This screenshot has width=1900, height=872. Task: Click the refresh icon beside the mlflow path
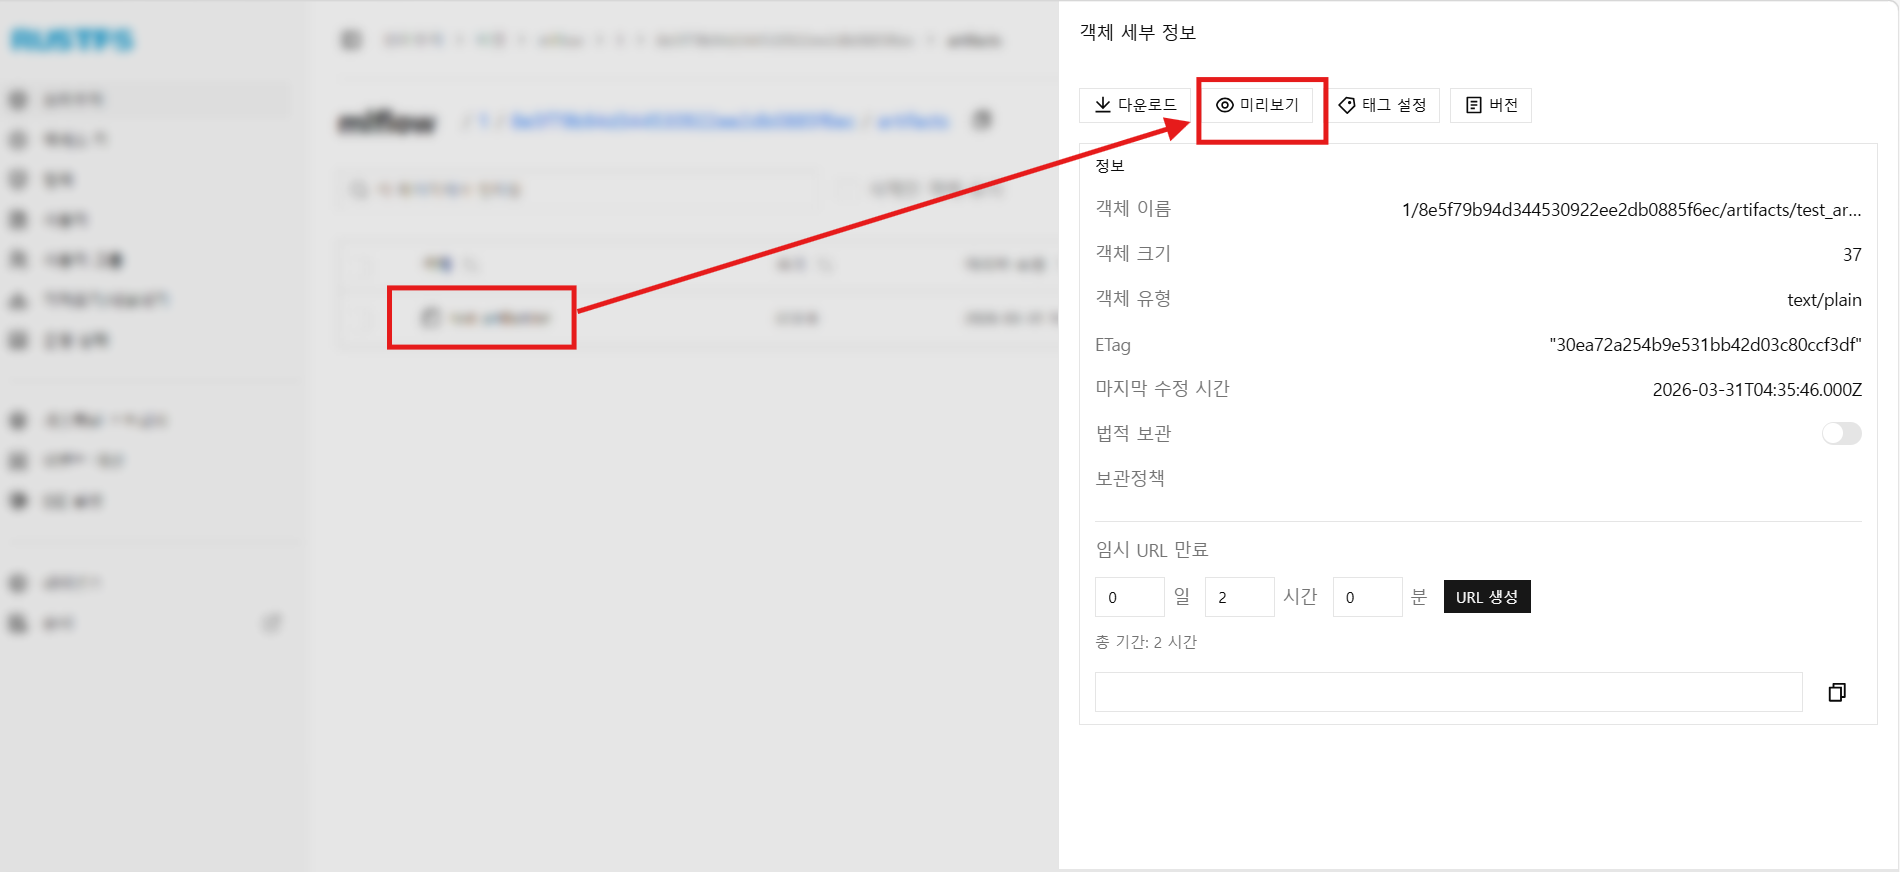point(983,120)
